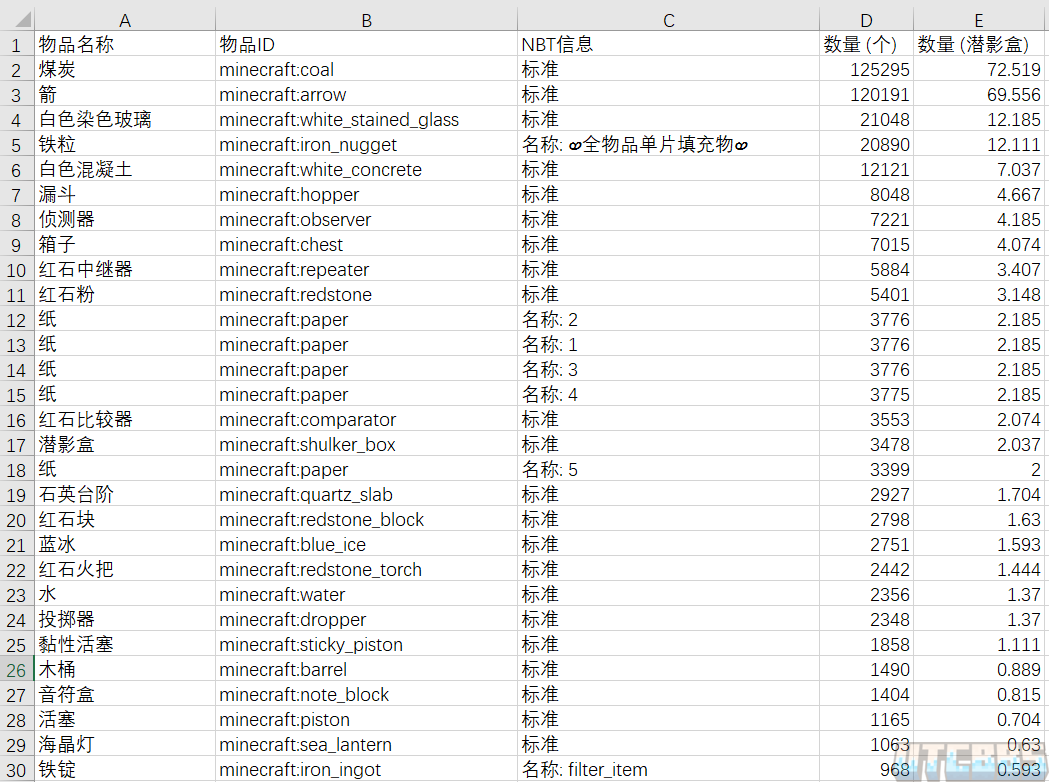The width and height of the screenshot is (1049, 782).
Task: Click the cell '红石比较器'
Action: (x=124, y=419)
